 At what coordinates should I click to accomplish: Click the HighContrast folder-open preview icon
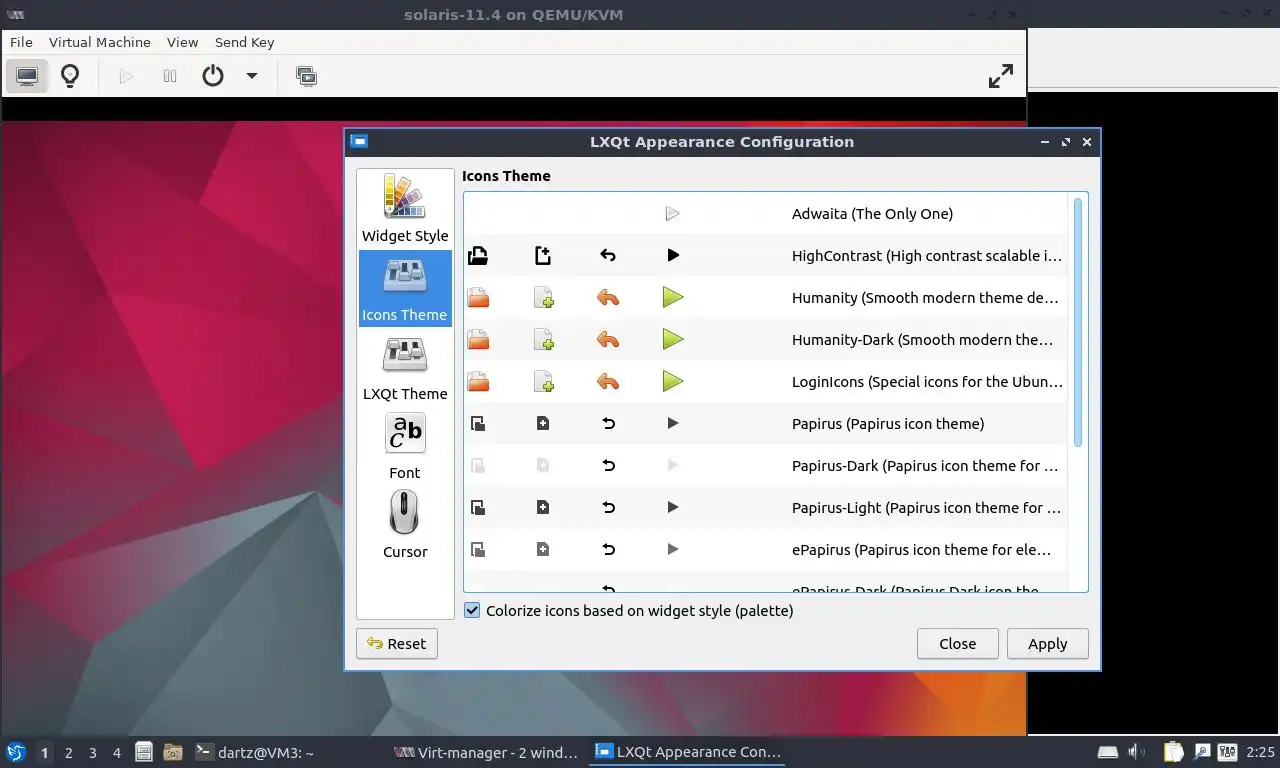tap(478, 256)
